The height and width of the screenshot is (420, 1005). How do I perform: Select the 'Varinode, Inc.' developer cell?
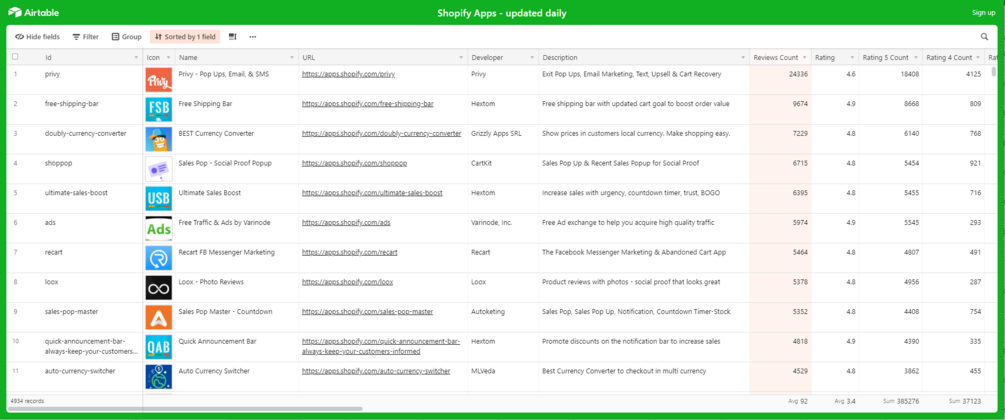pyautogui.click(x=503, y=228)
